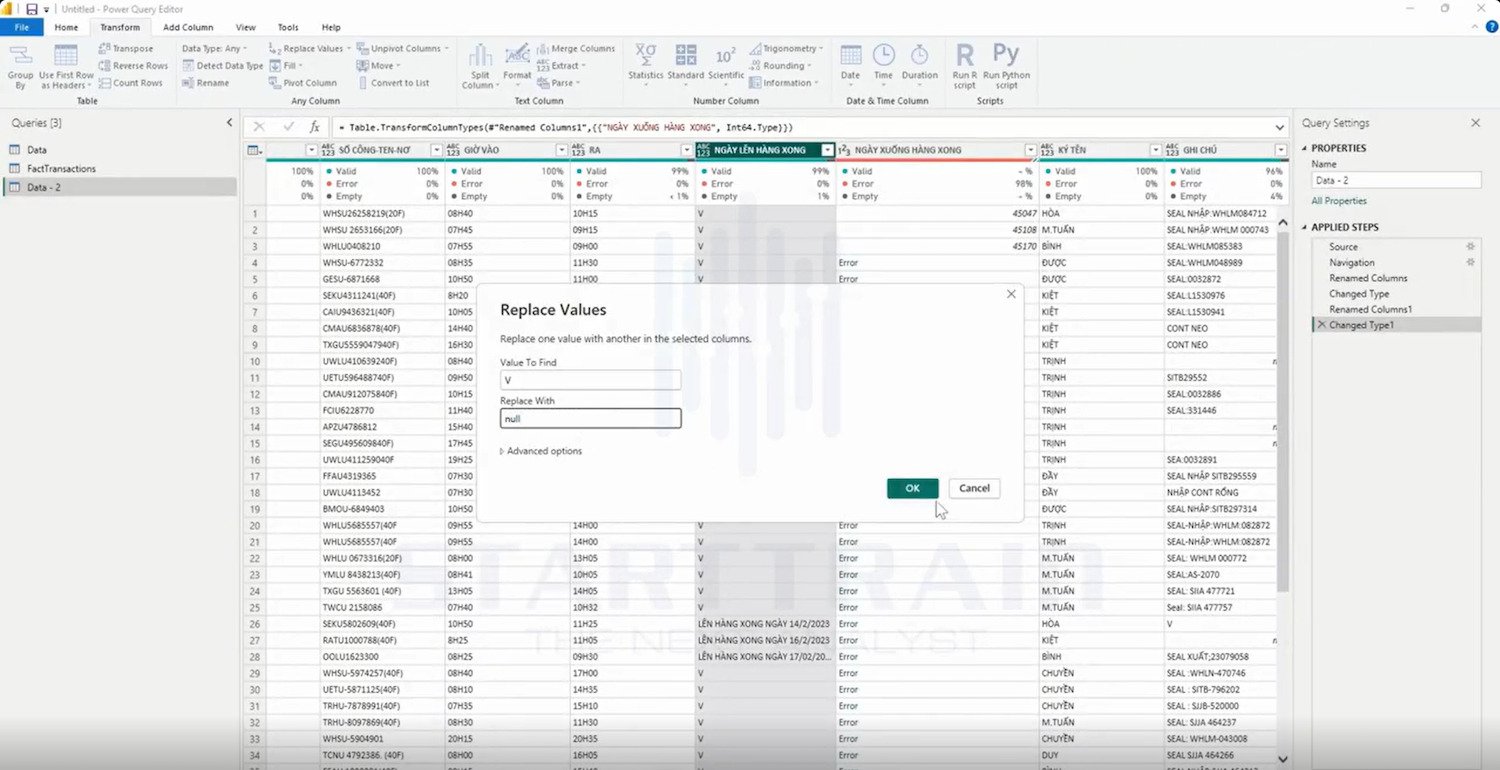Viewport: 1500px width, 770px height.
Task: Collapse the Queries pane
Action: [229, 123]
